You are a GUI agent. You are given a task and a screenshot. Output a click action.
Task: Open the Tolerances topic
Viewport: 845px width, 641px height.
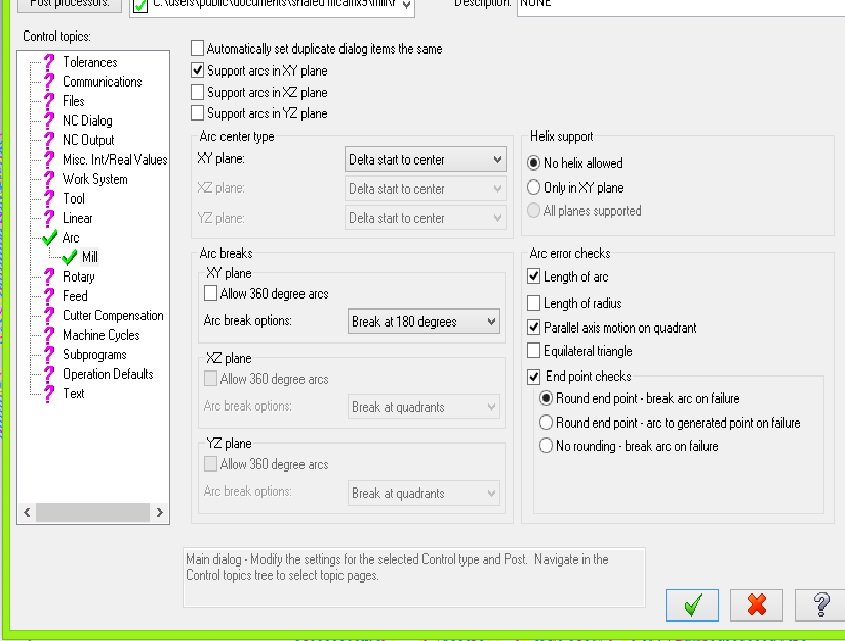tap(90, 63)
